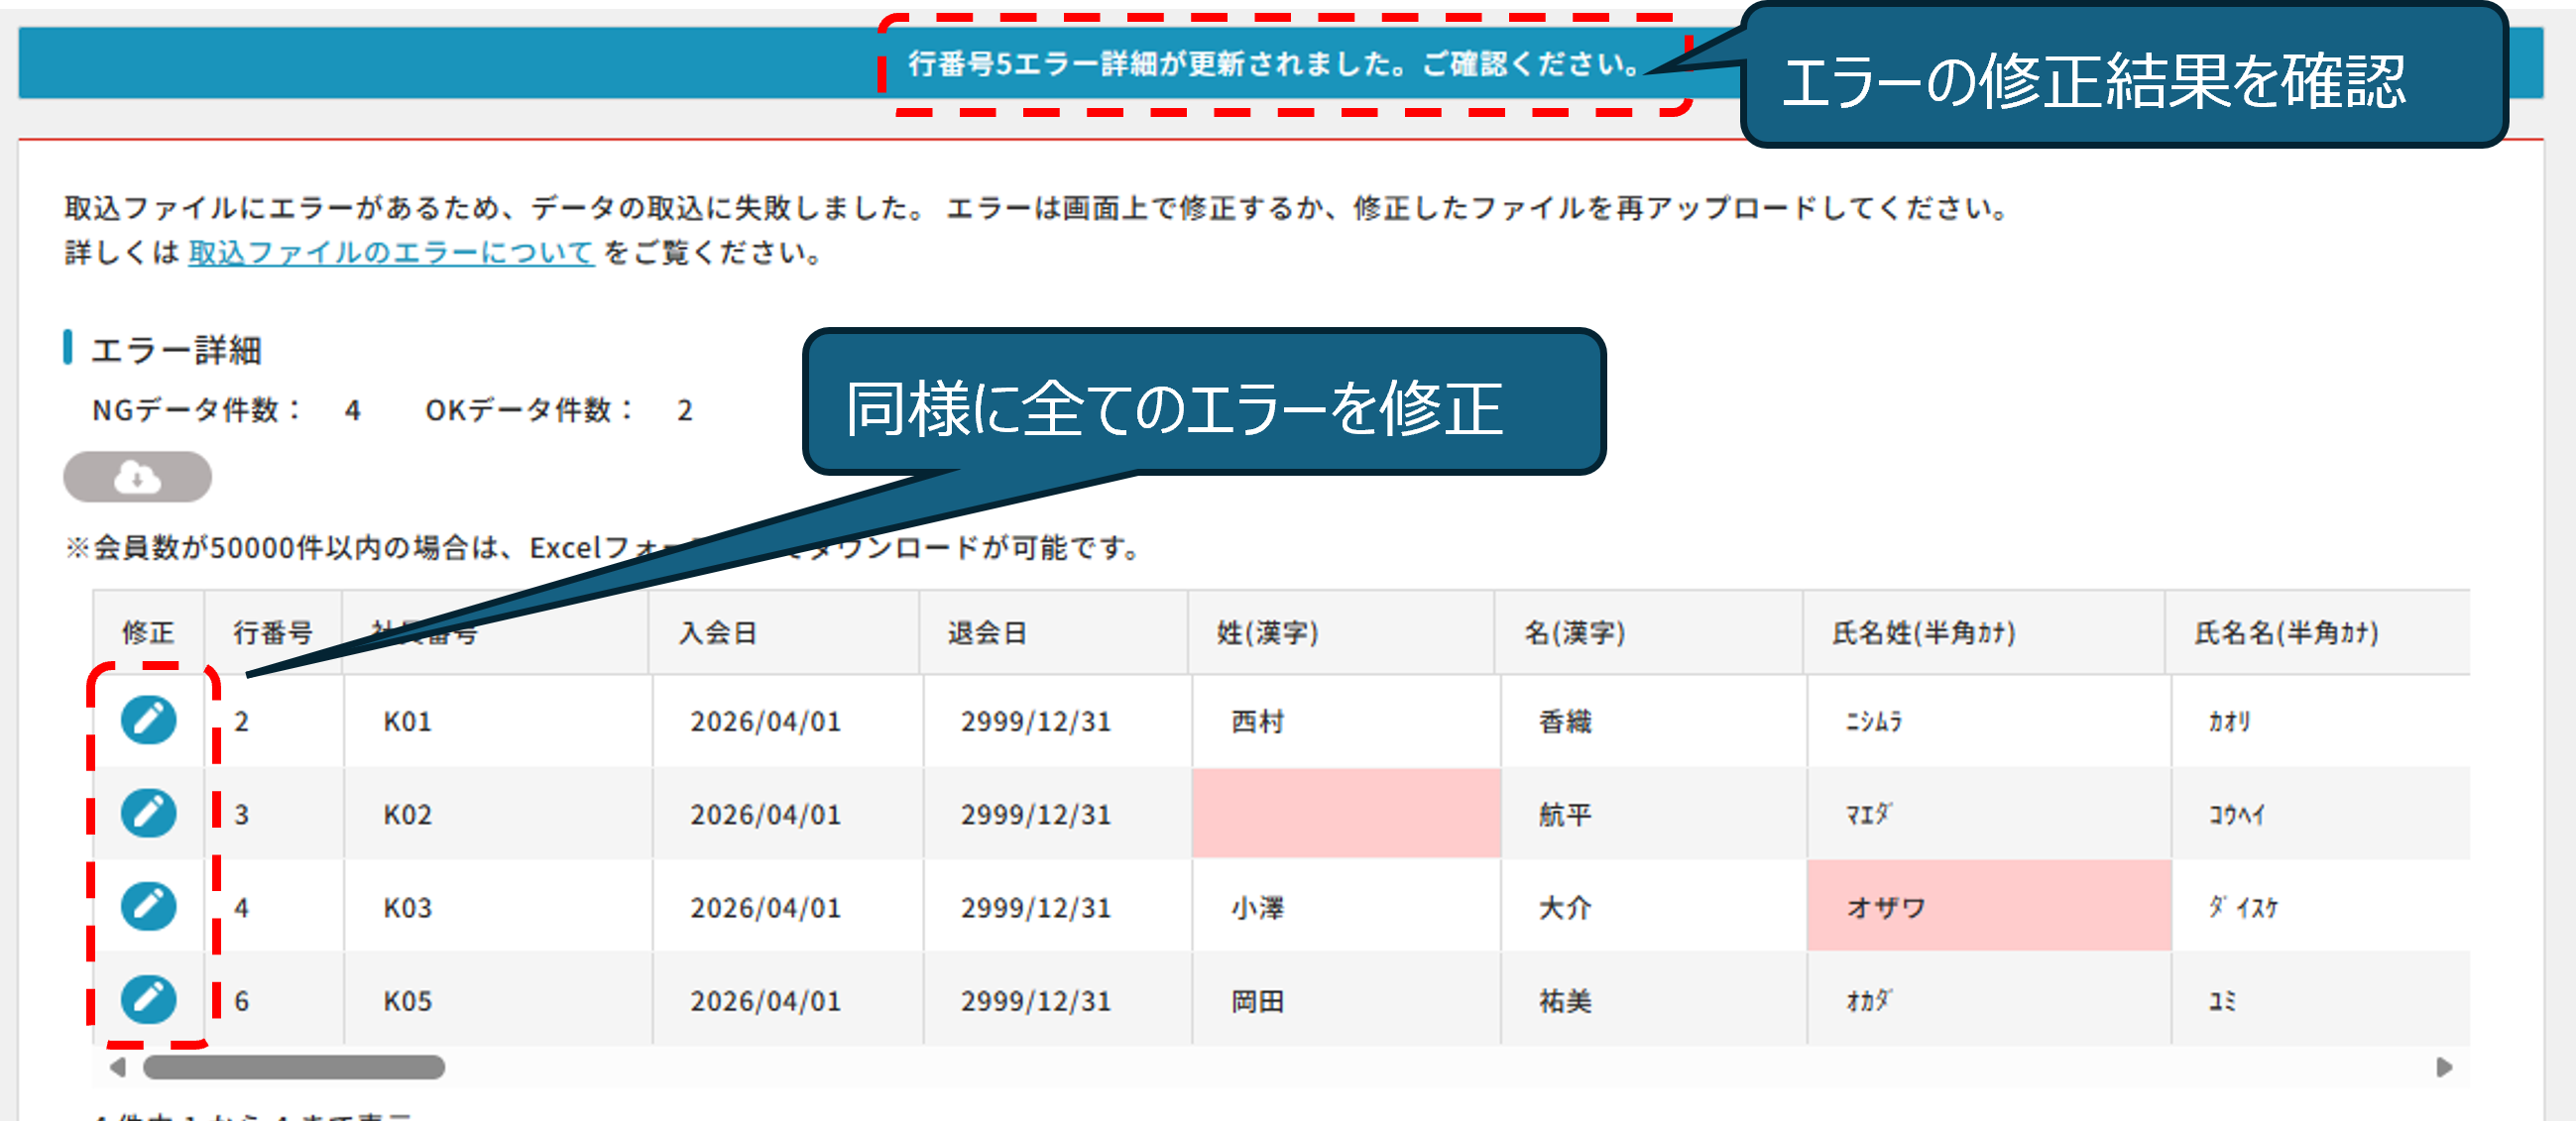This screenshot has height=1121, width=2576.
Task: Click the edit pencil icon for row 2
Action: [x=149, y=720]
